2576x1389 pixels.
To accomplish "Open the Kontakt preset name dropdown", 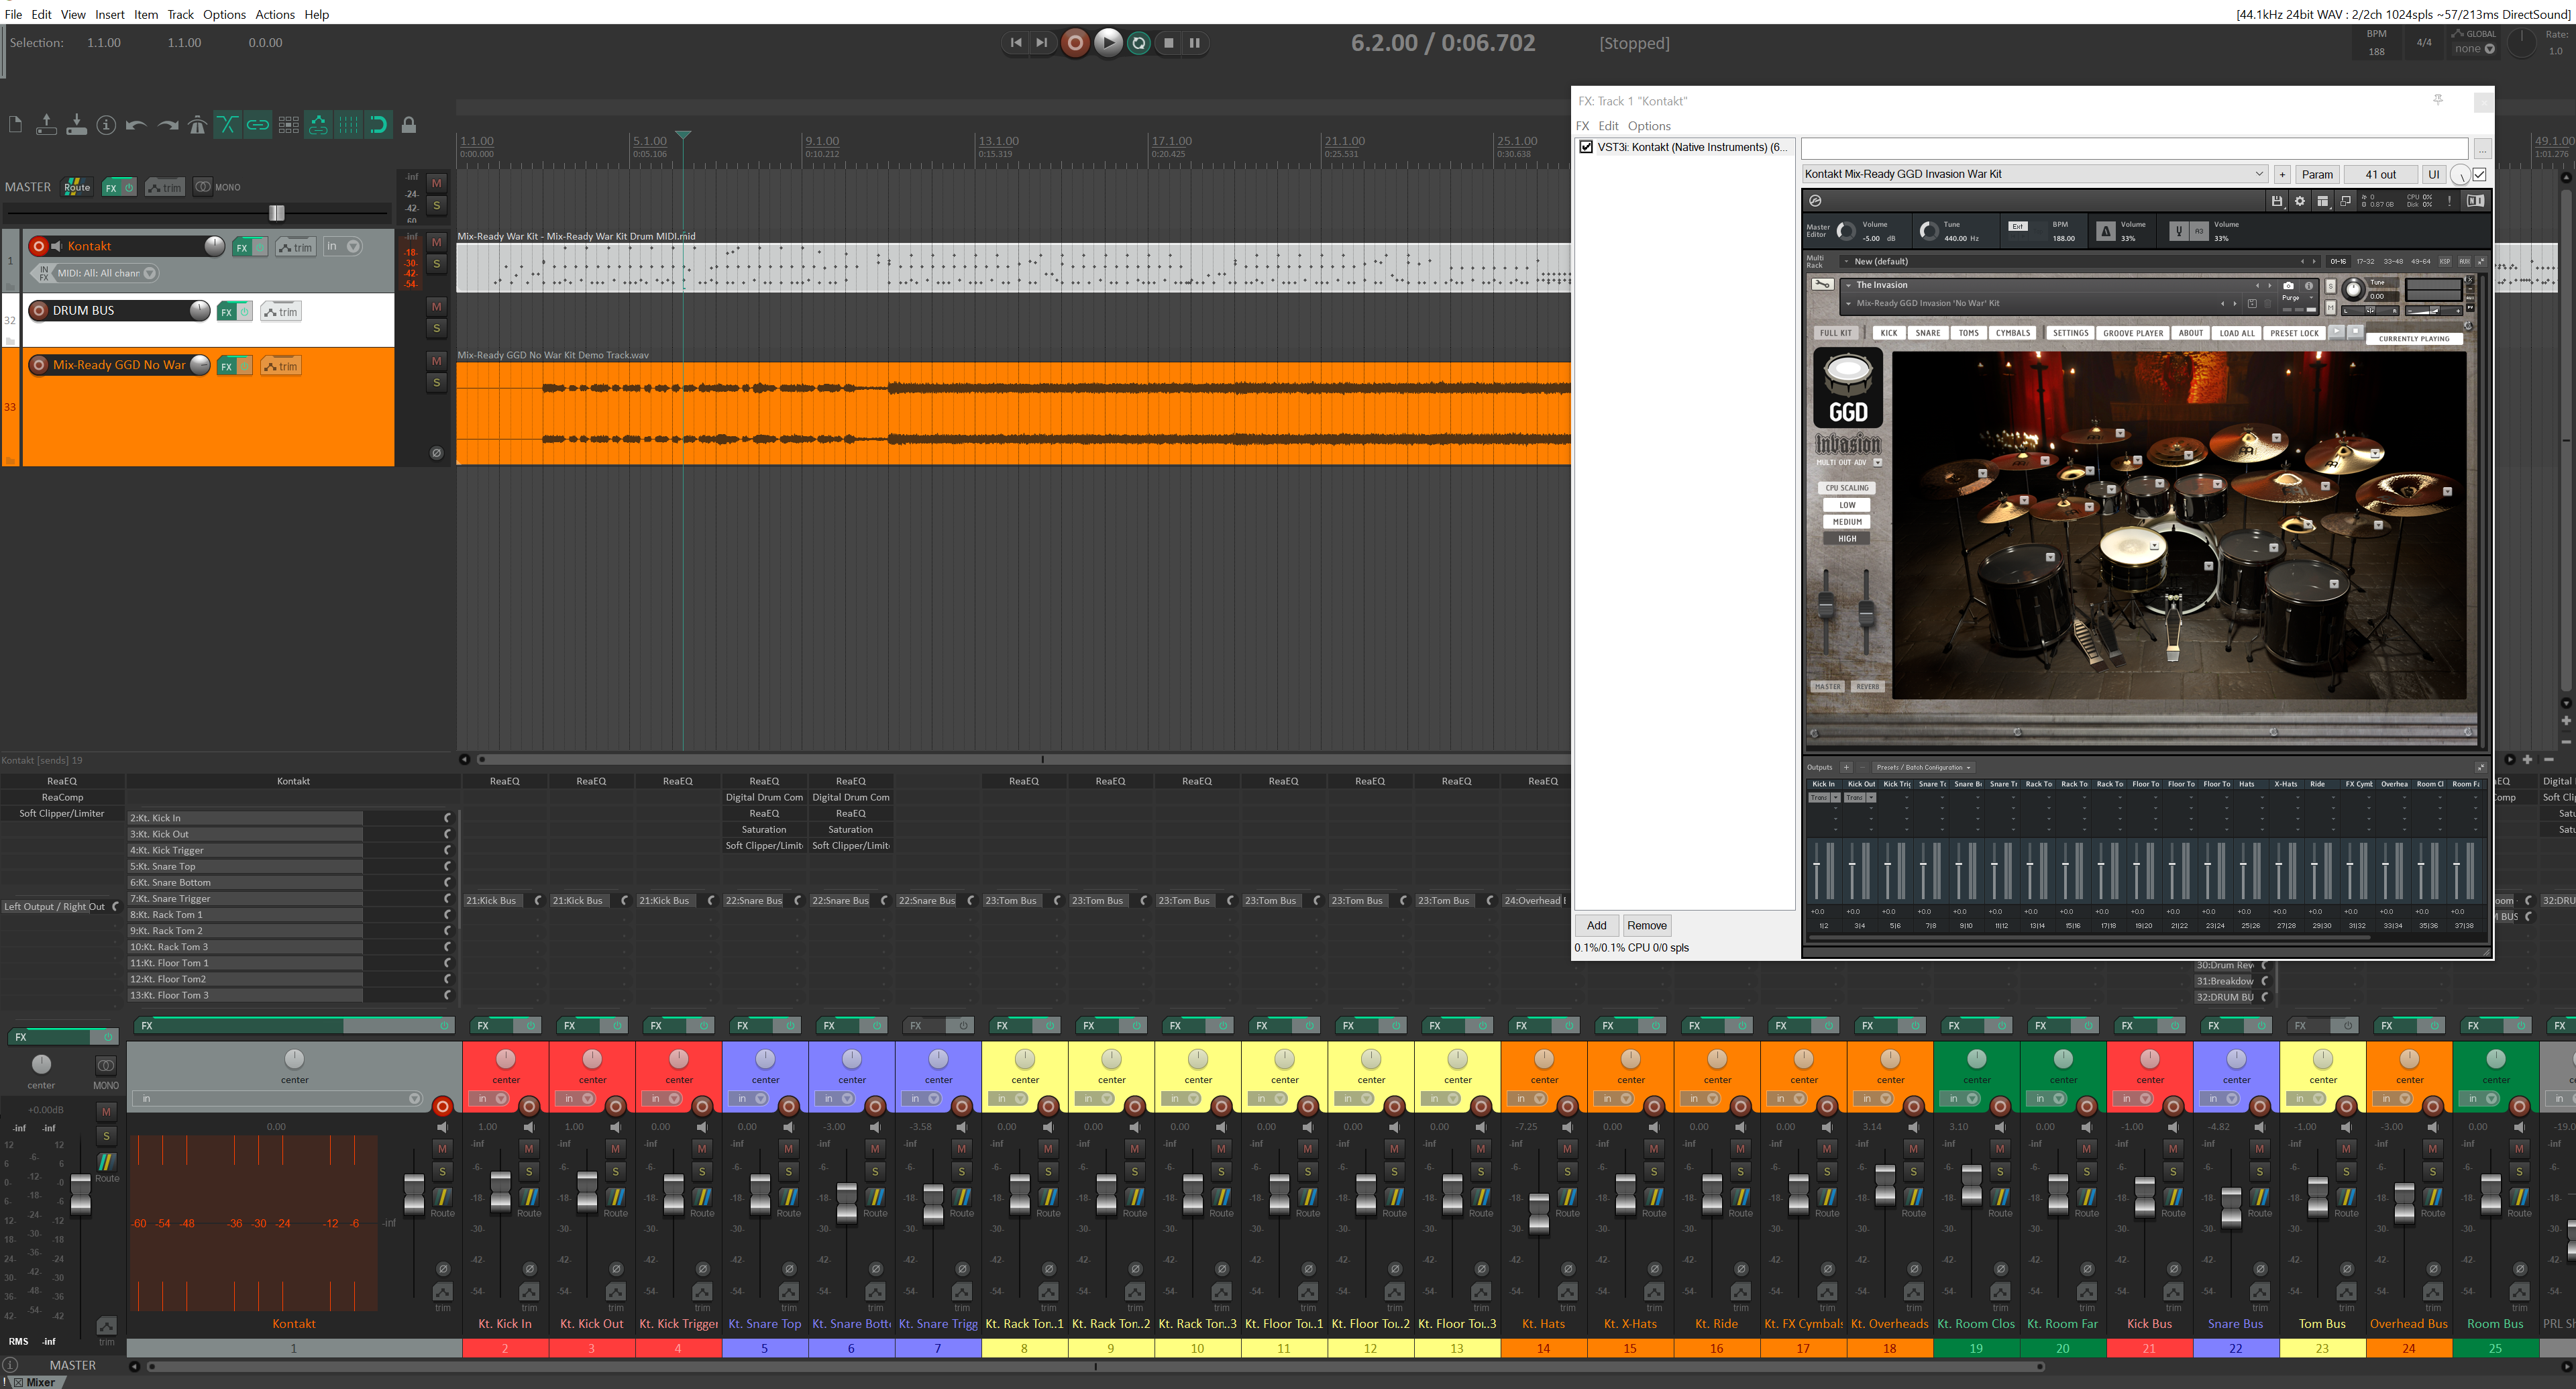I will click(2259, 173).
